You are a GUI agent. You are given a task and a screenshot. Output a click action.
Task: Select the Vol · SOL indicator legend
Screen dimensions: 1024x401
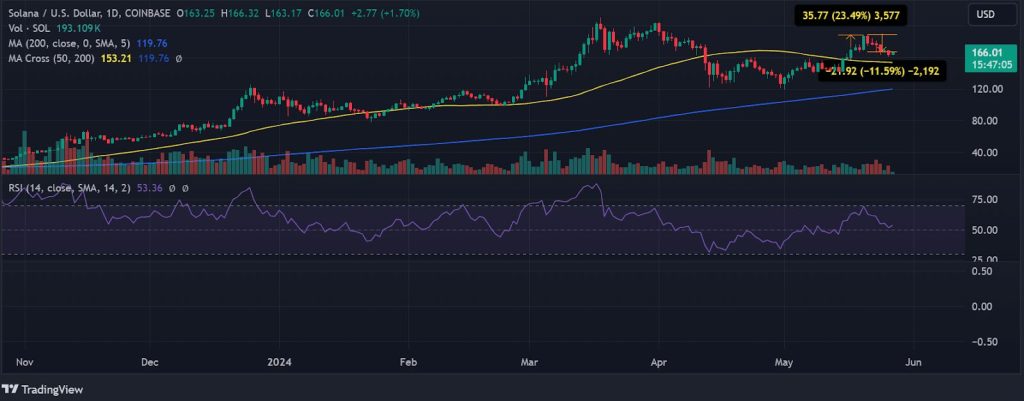click(x=27, y=29)
